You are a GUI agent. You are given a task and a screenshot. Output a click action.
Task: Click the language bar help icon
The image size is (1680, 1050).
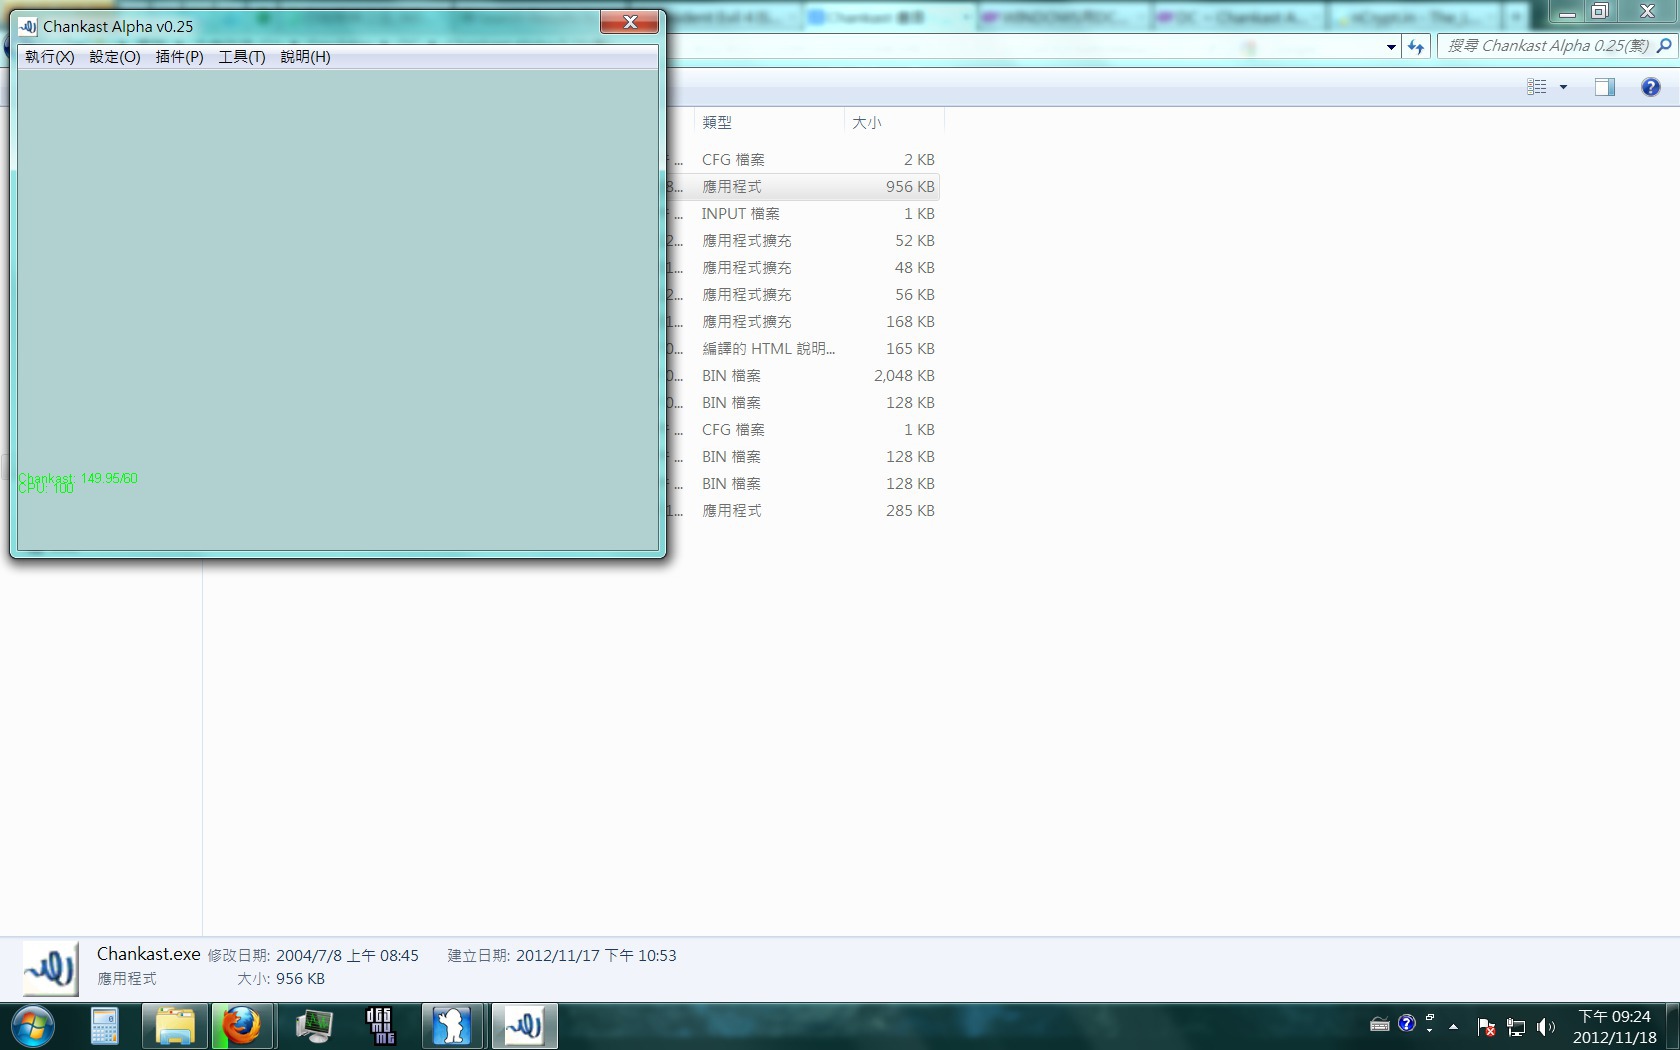(x=1407, y=1023)
